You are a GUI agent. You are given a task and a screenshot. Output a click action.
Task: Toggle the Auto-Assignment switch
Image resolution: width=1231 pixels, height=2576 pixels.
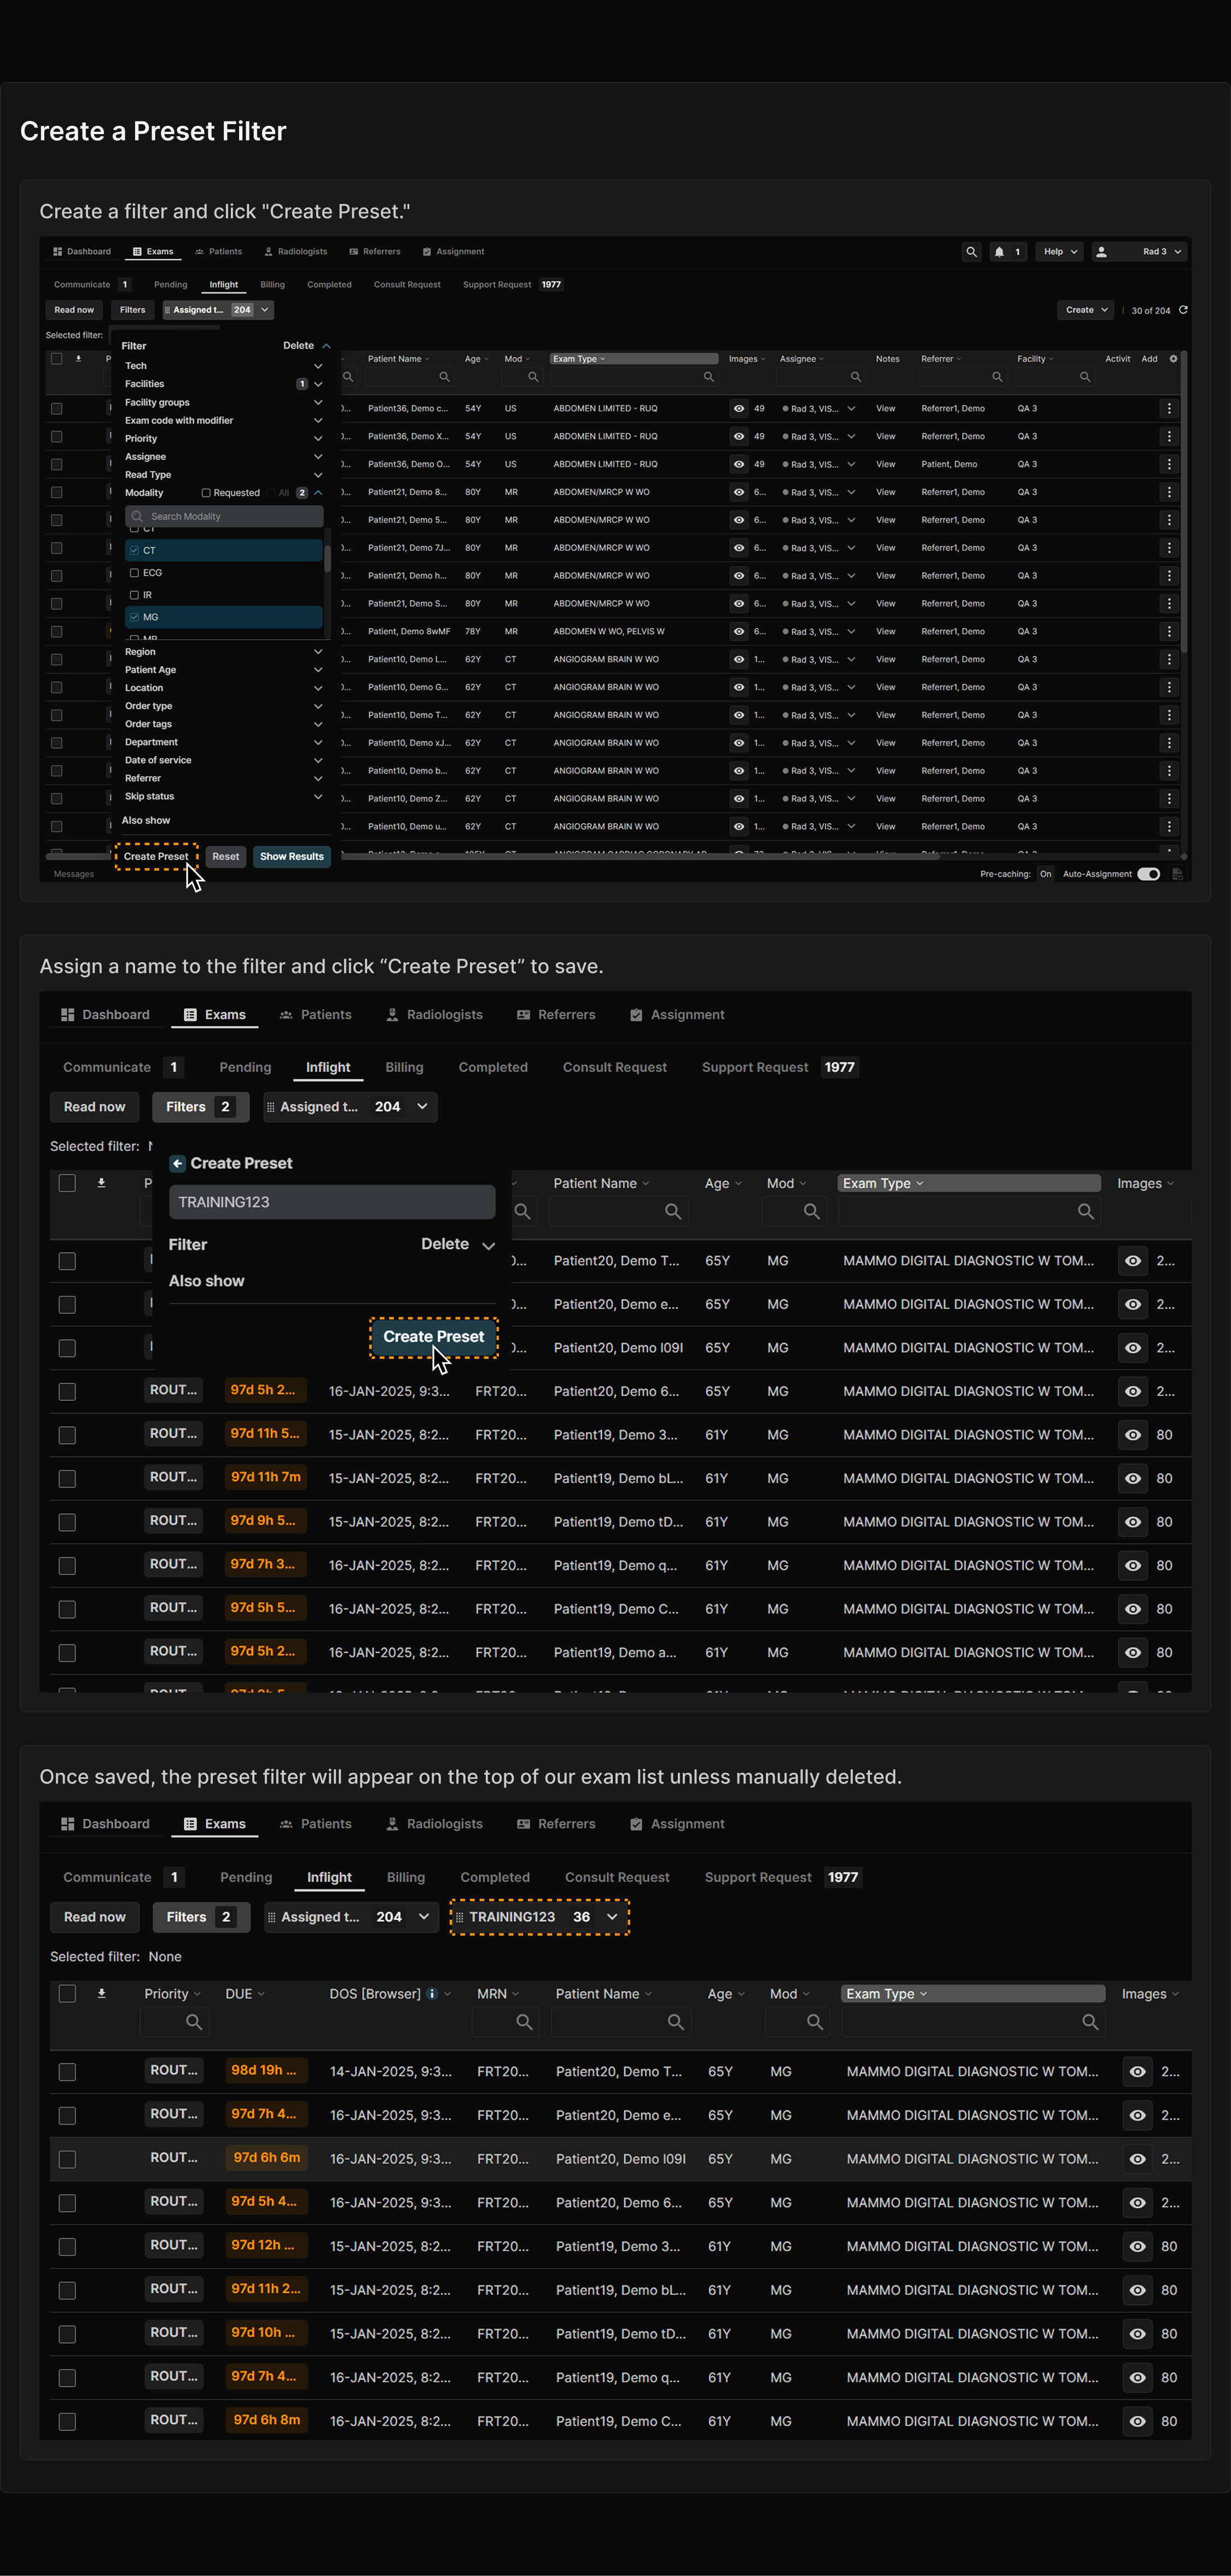click(1149, 874)
